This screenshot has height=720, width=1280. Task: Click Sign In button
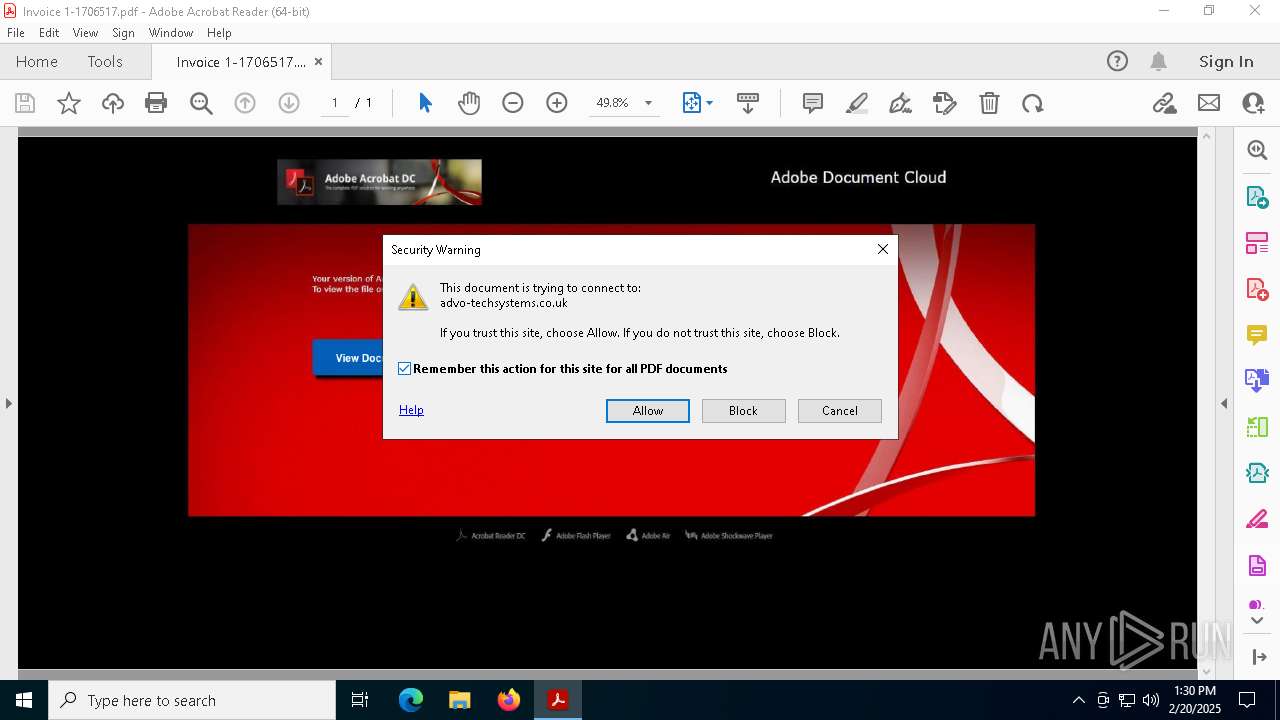[x=1226, y=62]
